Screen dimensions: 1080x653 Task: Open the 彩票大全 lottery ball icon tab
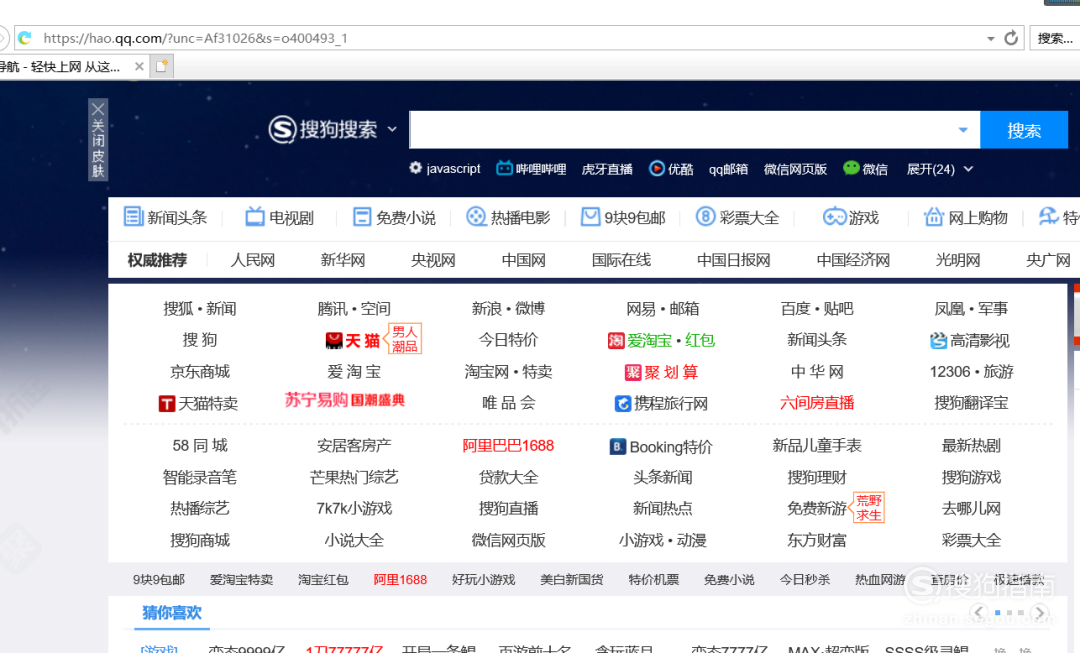click(705, 217)
